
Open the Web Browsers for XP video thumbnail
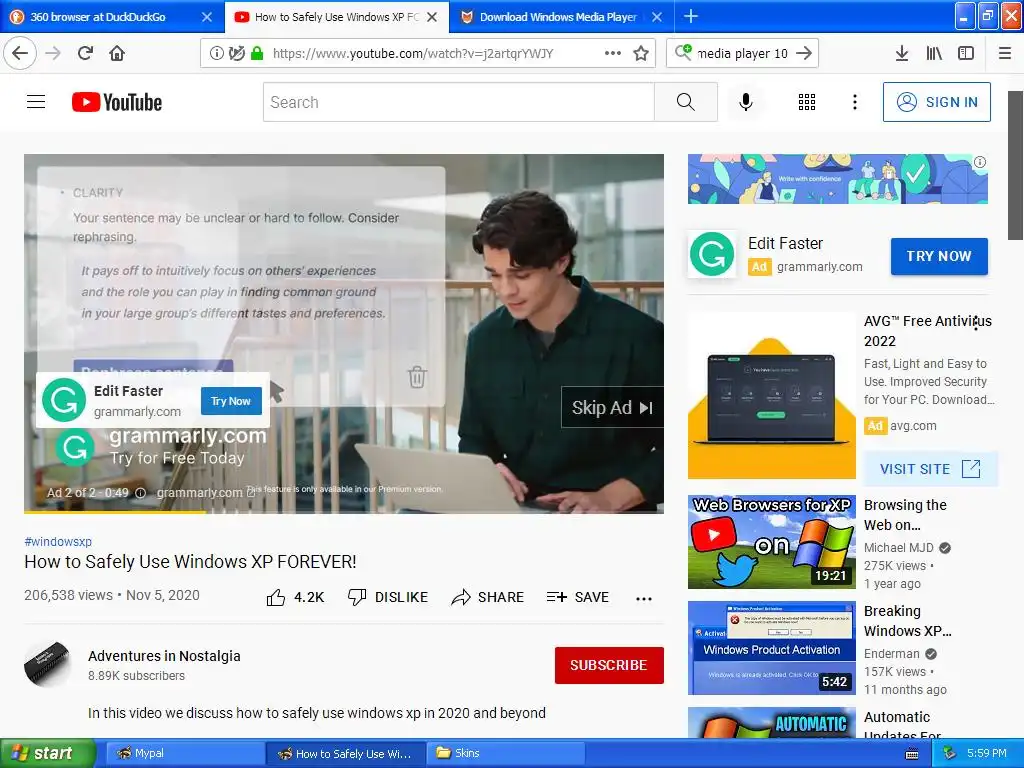771,541
